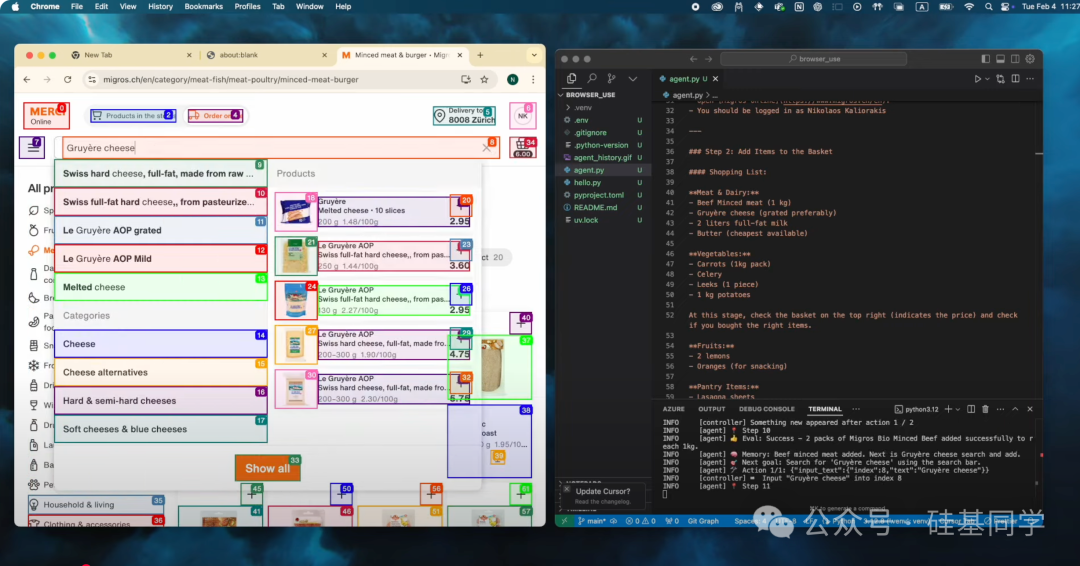Open Chrome three-dot menu
The image size is (1080, 566).
tap(533, 79)
